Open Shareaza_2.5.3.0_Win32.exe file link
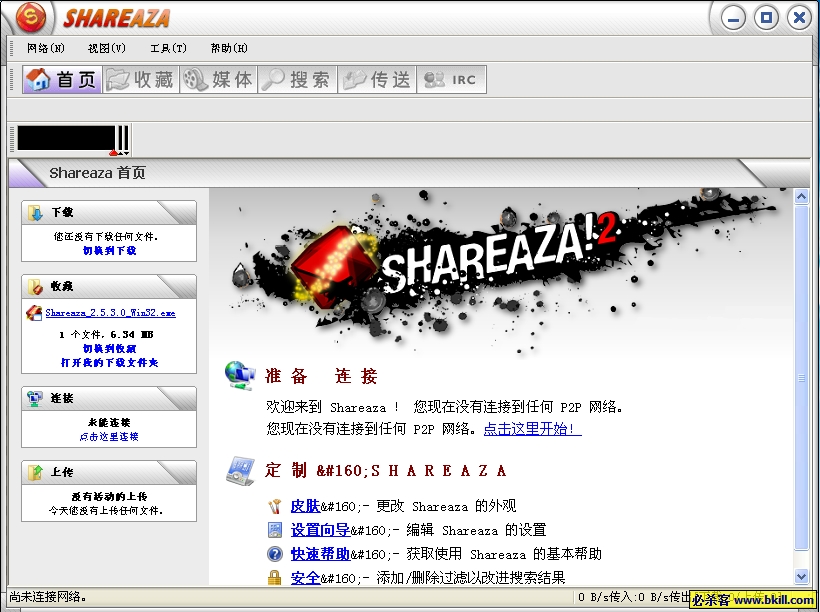The height and width of the screenshot is (612, 820). [110, 313]
